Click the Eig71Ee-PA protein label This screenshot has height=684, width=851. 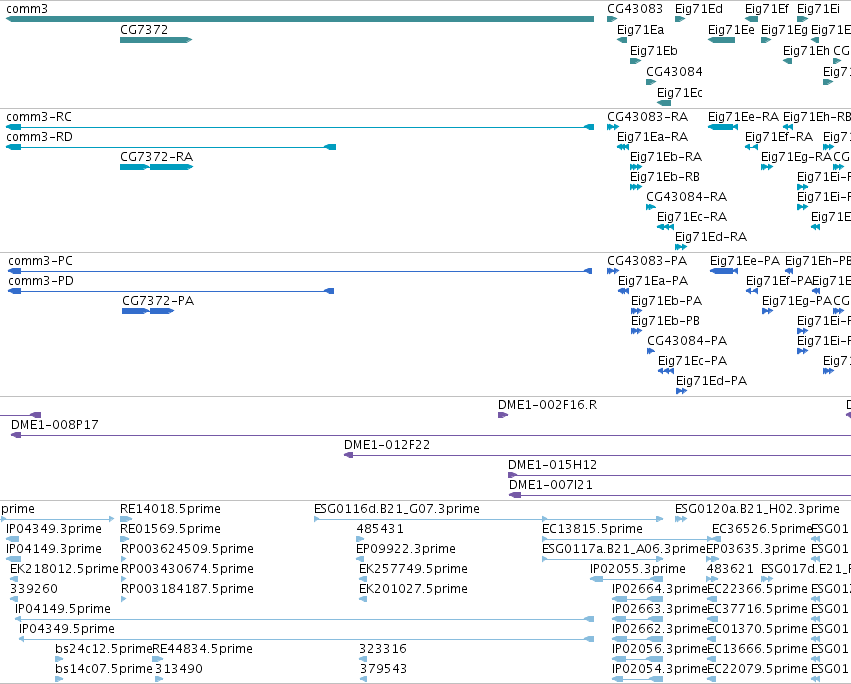[x=745, y=261]
